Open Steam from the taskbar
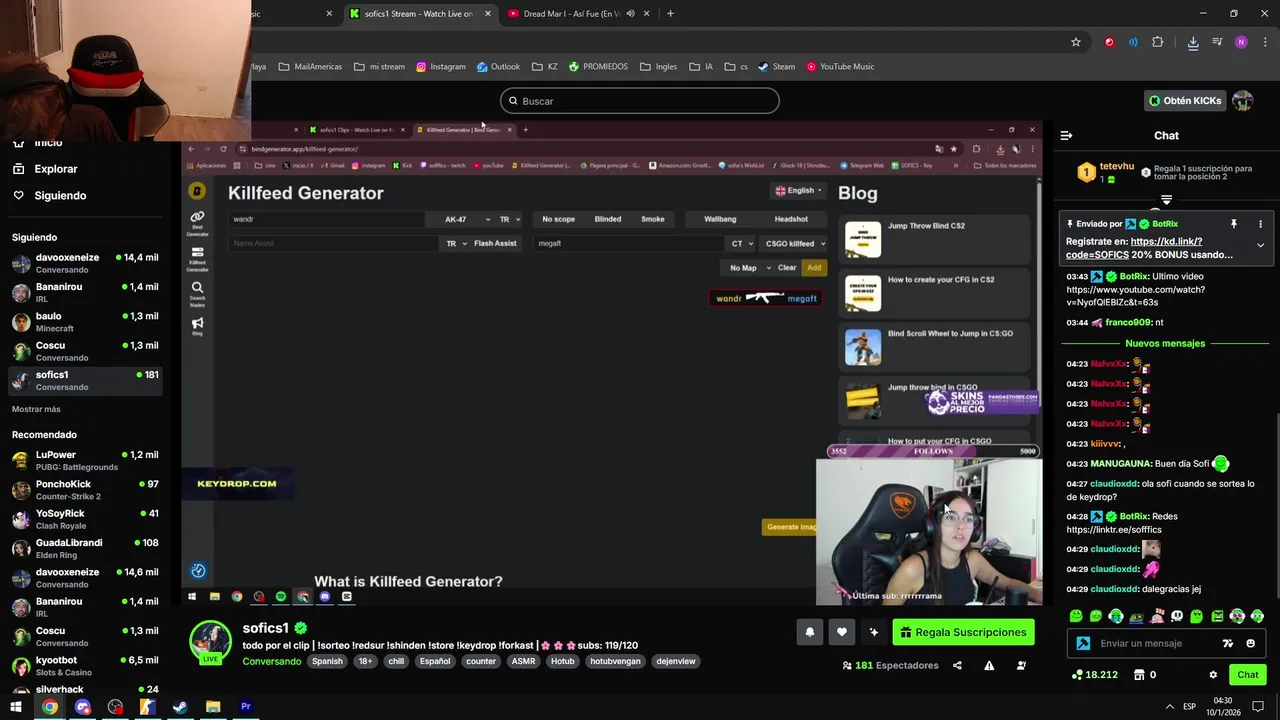The image size is (1280, 720). tap(180, 707)
